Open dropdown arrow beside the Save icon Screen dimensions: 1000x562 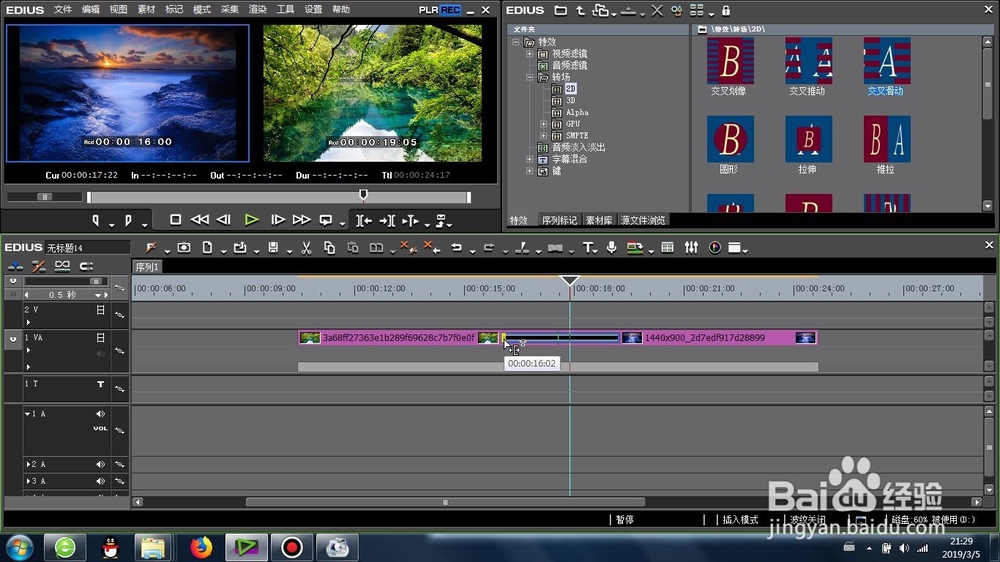289,251
